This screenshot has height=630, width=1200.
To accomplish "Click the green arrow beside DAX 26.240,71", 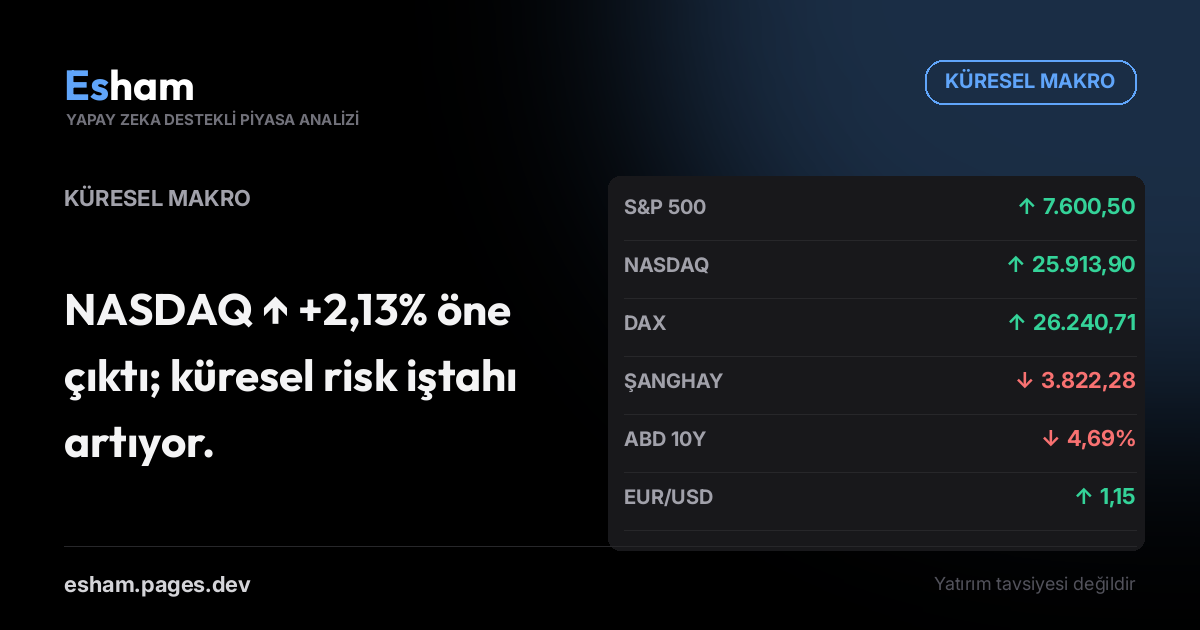I will [x=1017, y=323].
